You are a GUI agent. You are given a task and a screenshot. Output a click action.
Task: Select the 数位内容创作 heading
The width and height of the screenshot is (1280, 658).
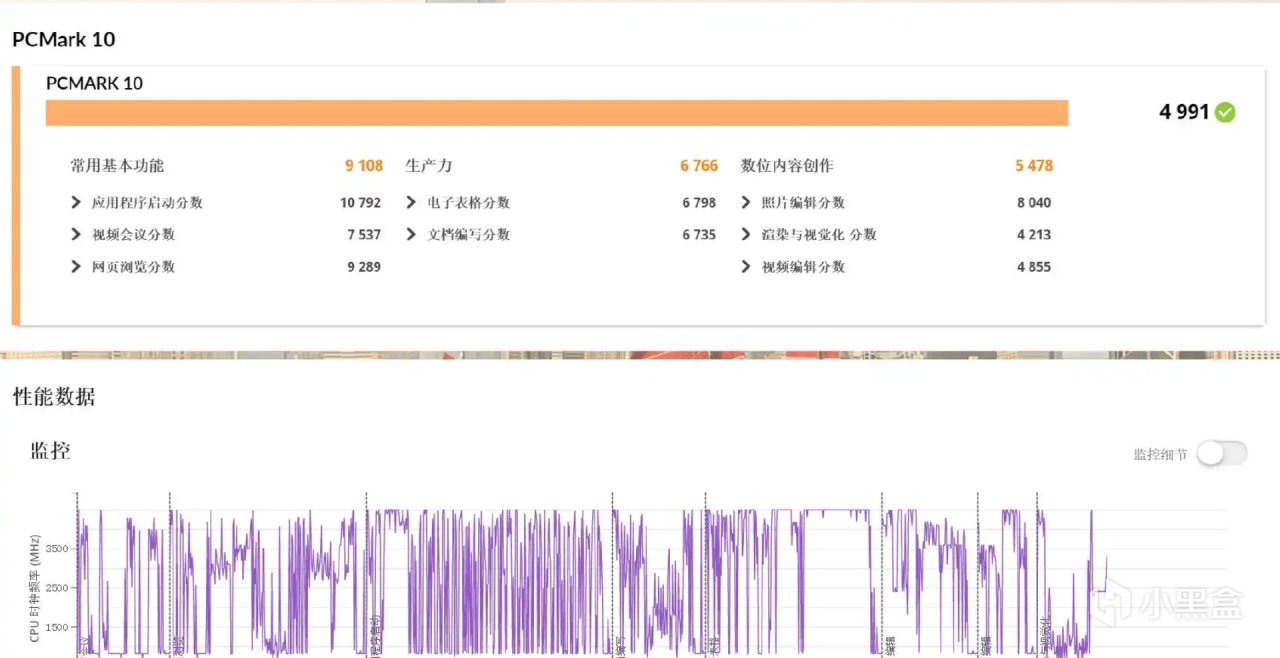pos(787,166)
